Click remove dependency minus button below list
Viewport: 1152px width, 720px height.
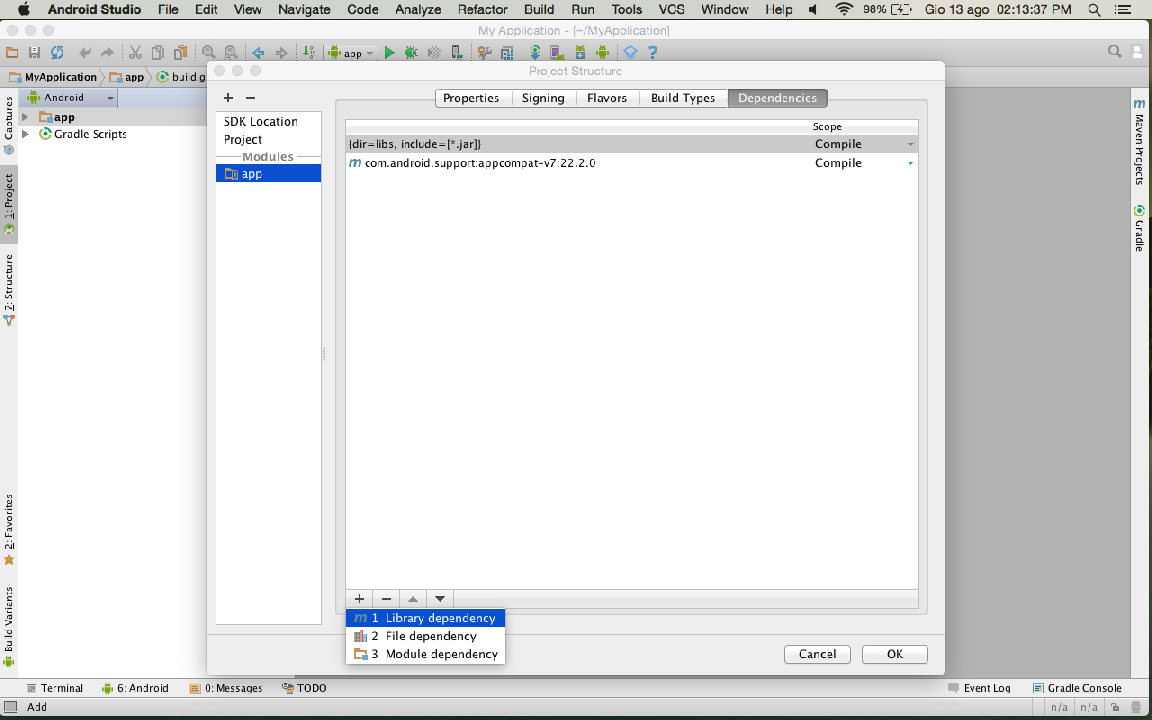(x=386, y=599)
